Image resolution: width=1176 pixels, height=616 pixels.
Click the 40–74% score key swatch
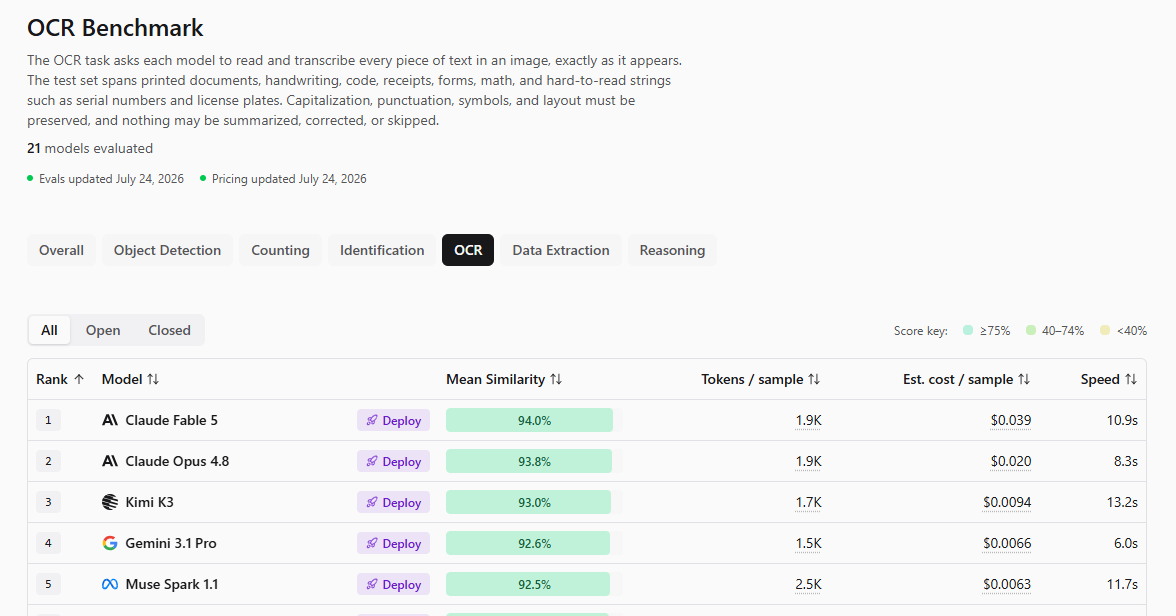(1030, 330)
